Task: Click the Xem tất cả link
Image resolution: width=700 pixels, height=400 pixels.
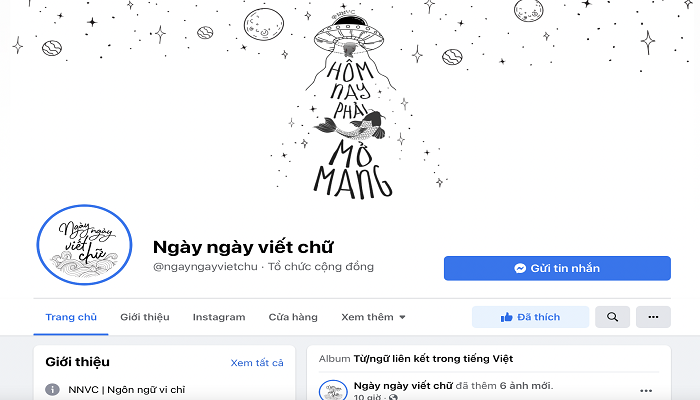Action: [257, 363]
